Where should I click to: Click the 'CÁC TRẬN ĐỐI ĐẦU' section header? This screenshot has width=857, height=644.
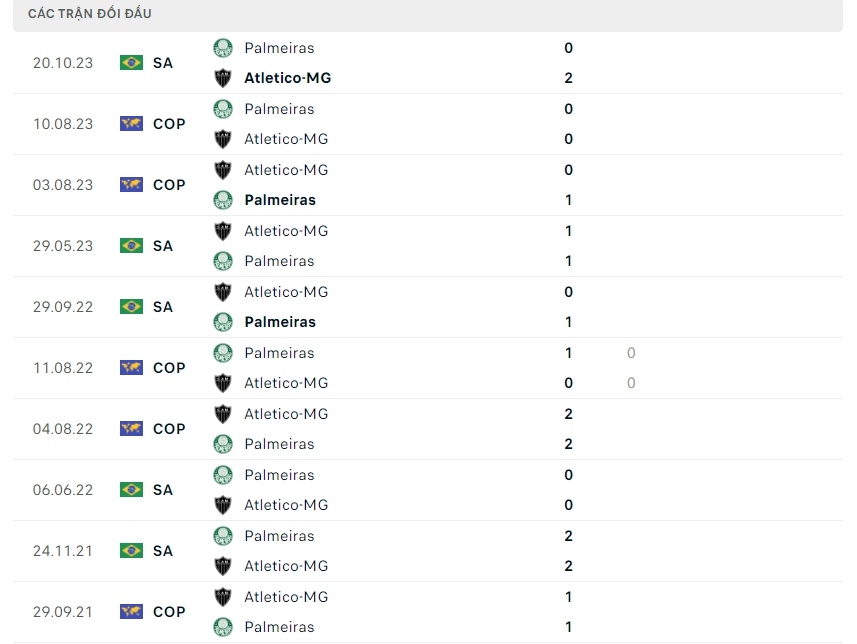pyautogui.click(x=90, y=14)
